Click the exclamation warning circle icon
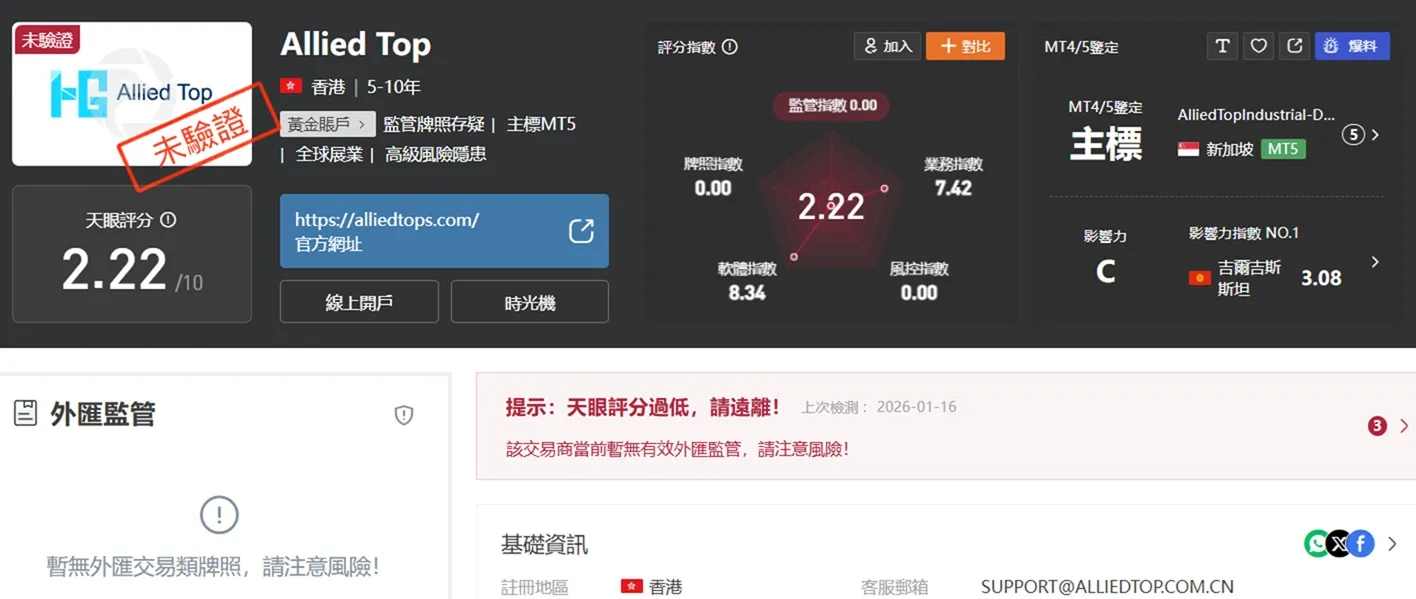Viewport: 1416px width, 599px height. click(219, 516)
